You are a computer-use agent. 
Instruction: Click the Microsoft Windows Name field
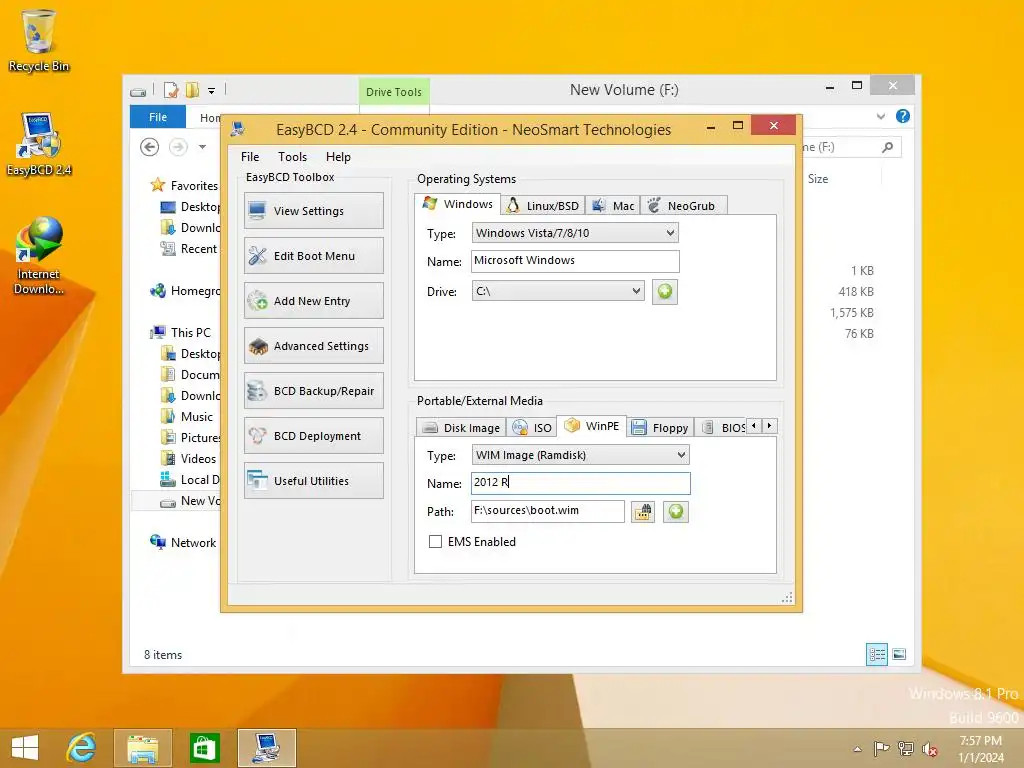575,261
